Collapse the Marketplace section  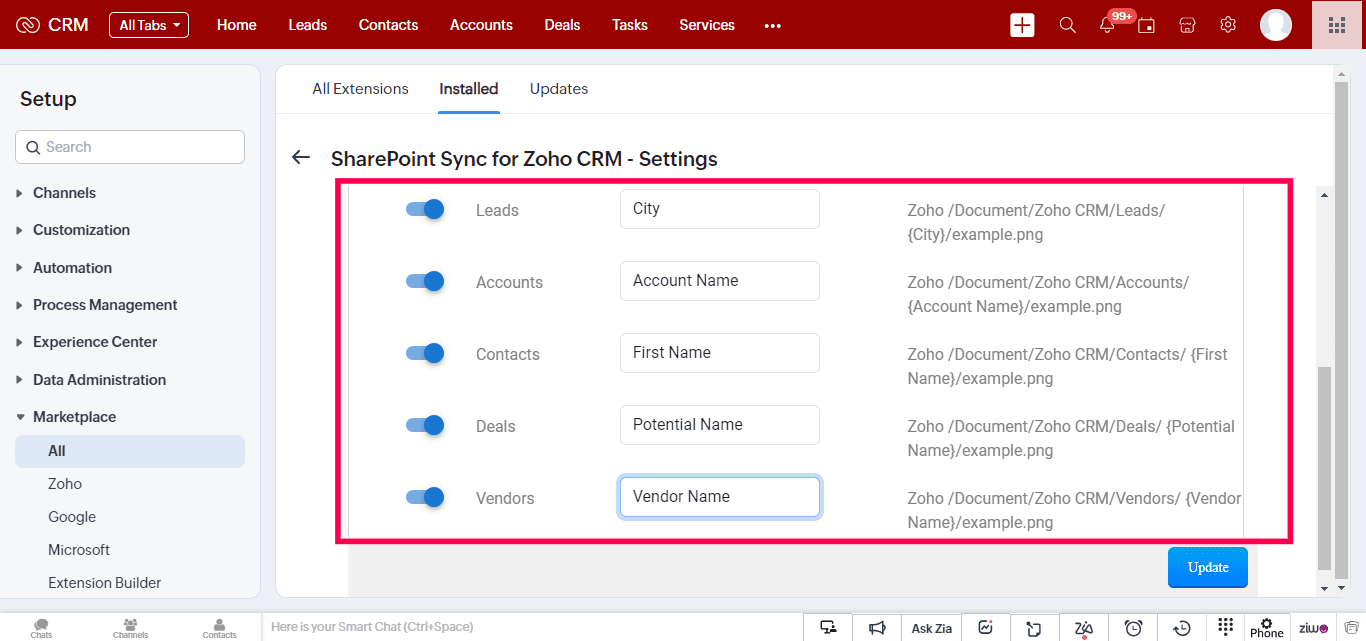74,417
